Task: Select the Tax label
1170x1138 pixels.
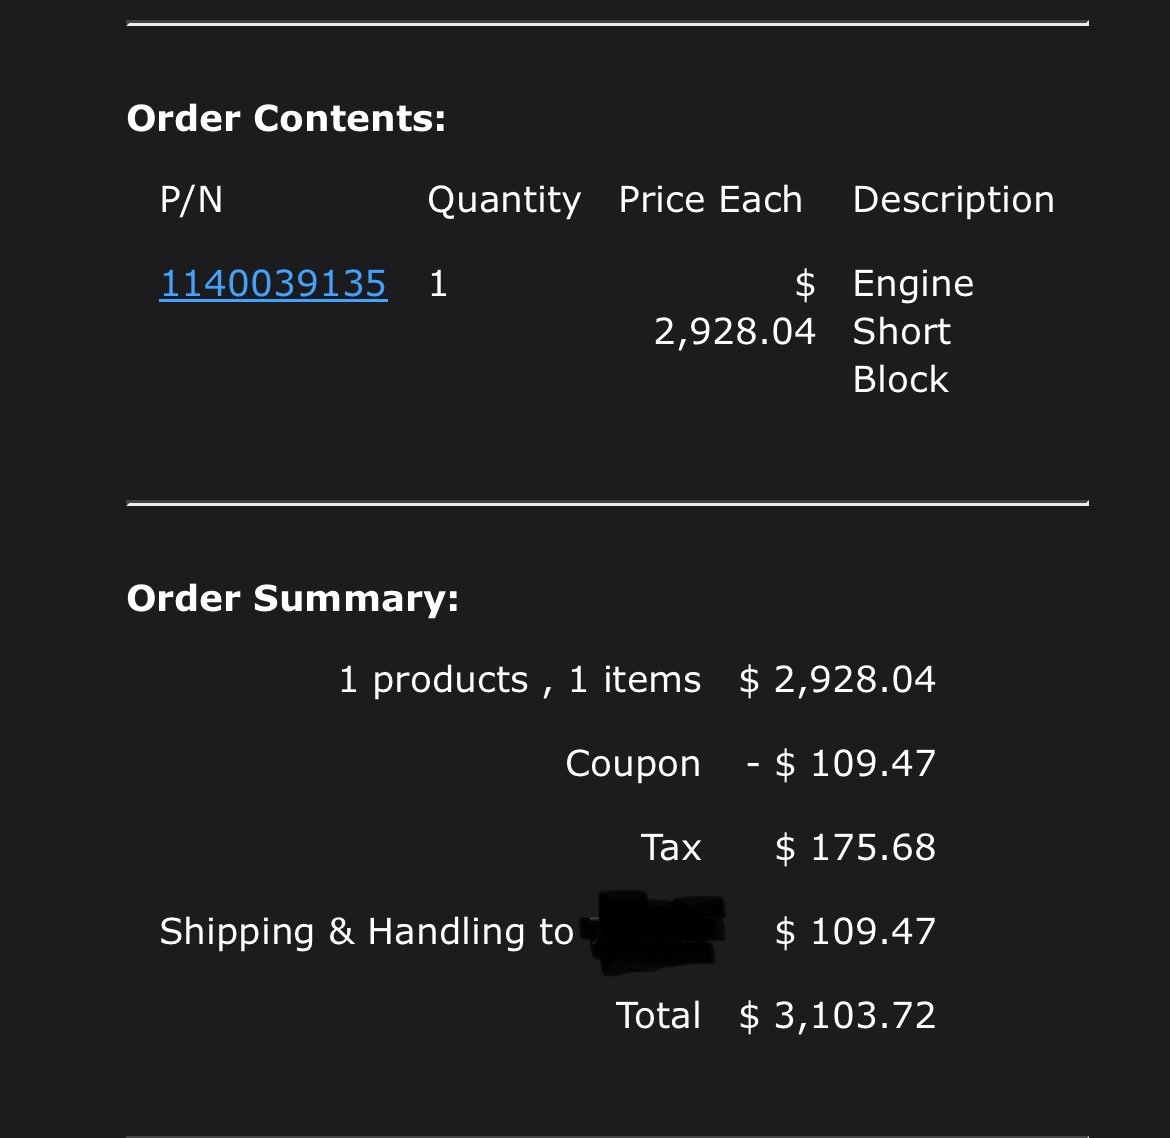Action: pos(671,848)
